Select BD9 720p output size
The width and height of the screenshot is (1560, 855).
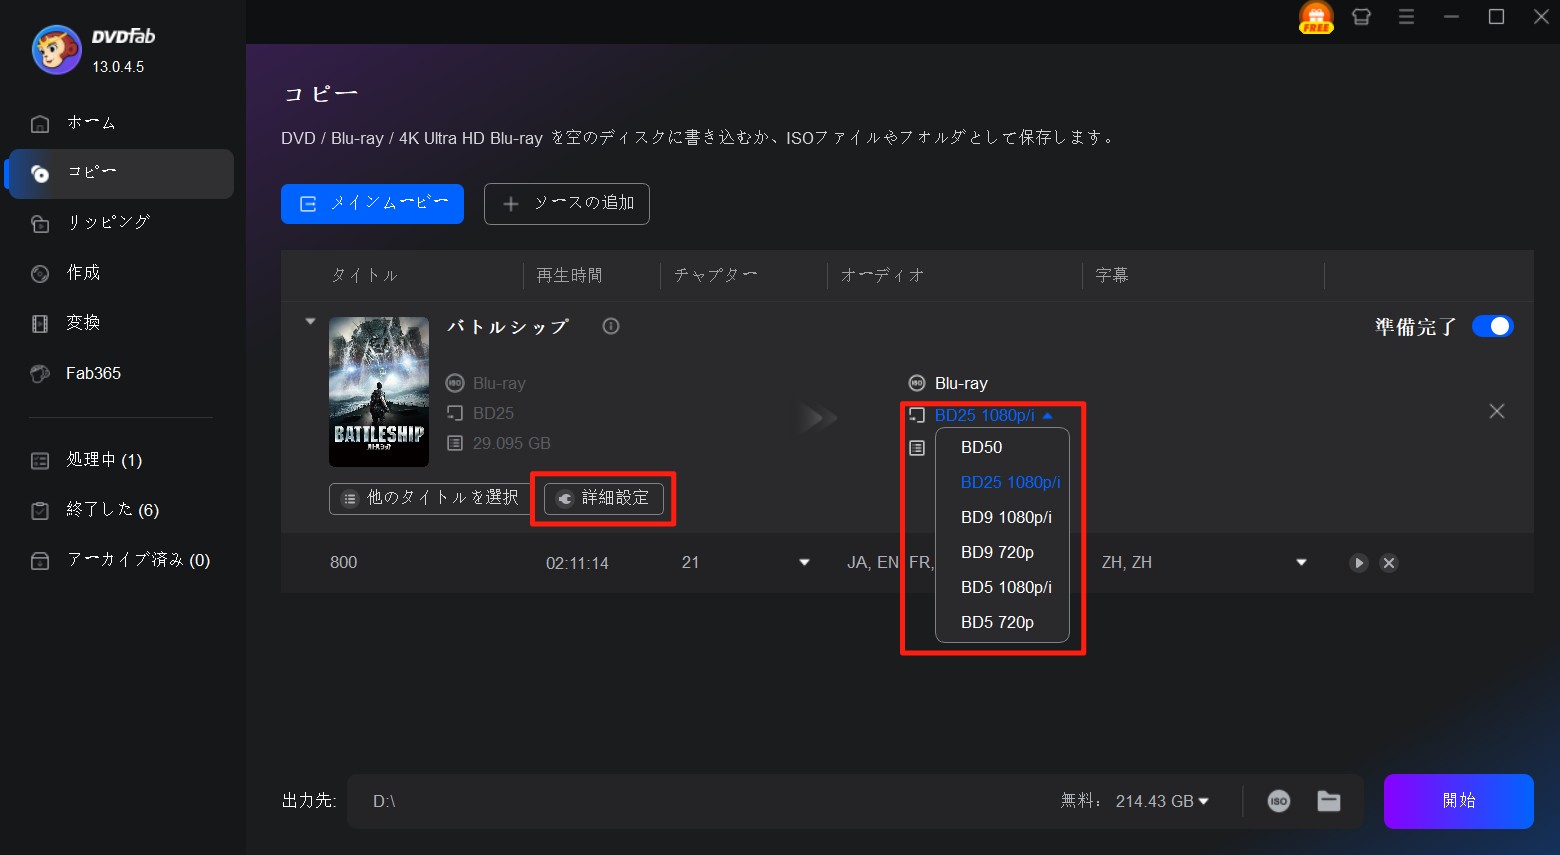[1002, 552]
